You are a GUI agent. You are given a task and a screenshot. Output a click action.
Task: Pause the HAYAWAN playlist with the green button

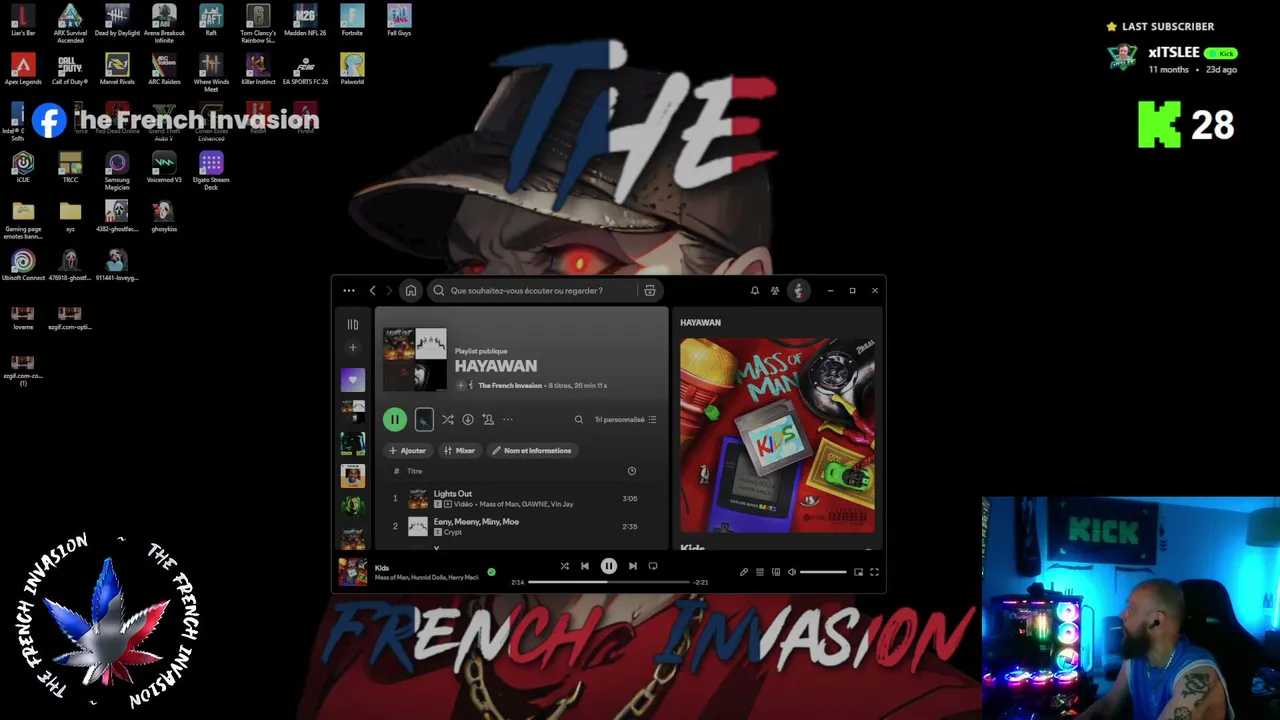395,420
